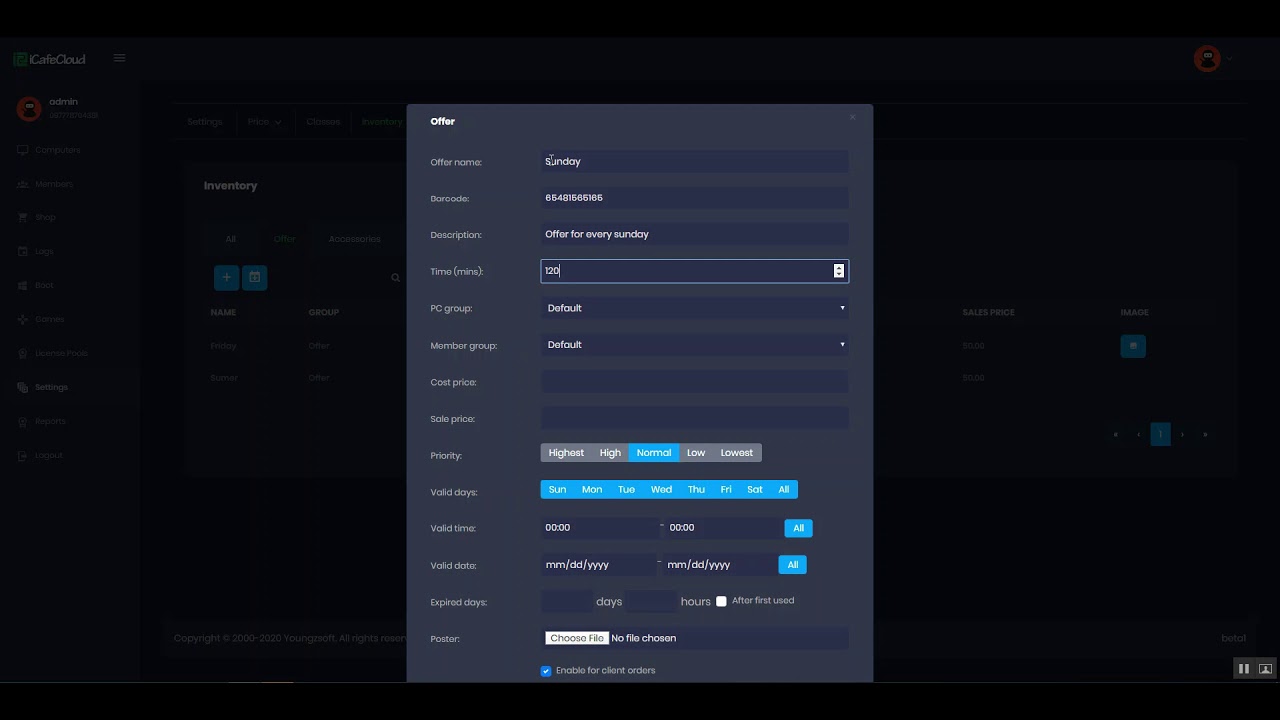The height and width of the screenshot is (720, 1280).
Task: Click All button beside Valid date
Action: [792, 565]
